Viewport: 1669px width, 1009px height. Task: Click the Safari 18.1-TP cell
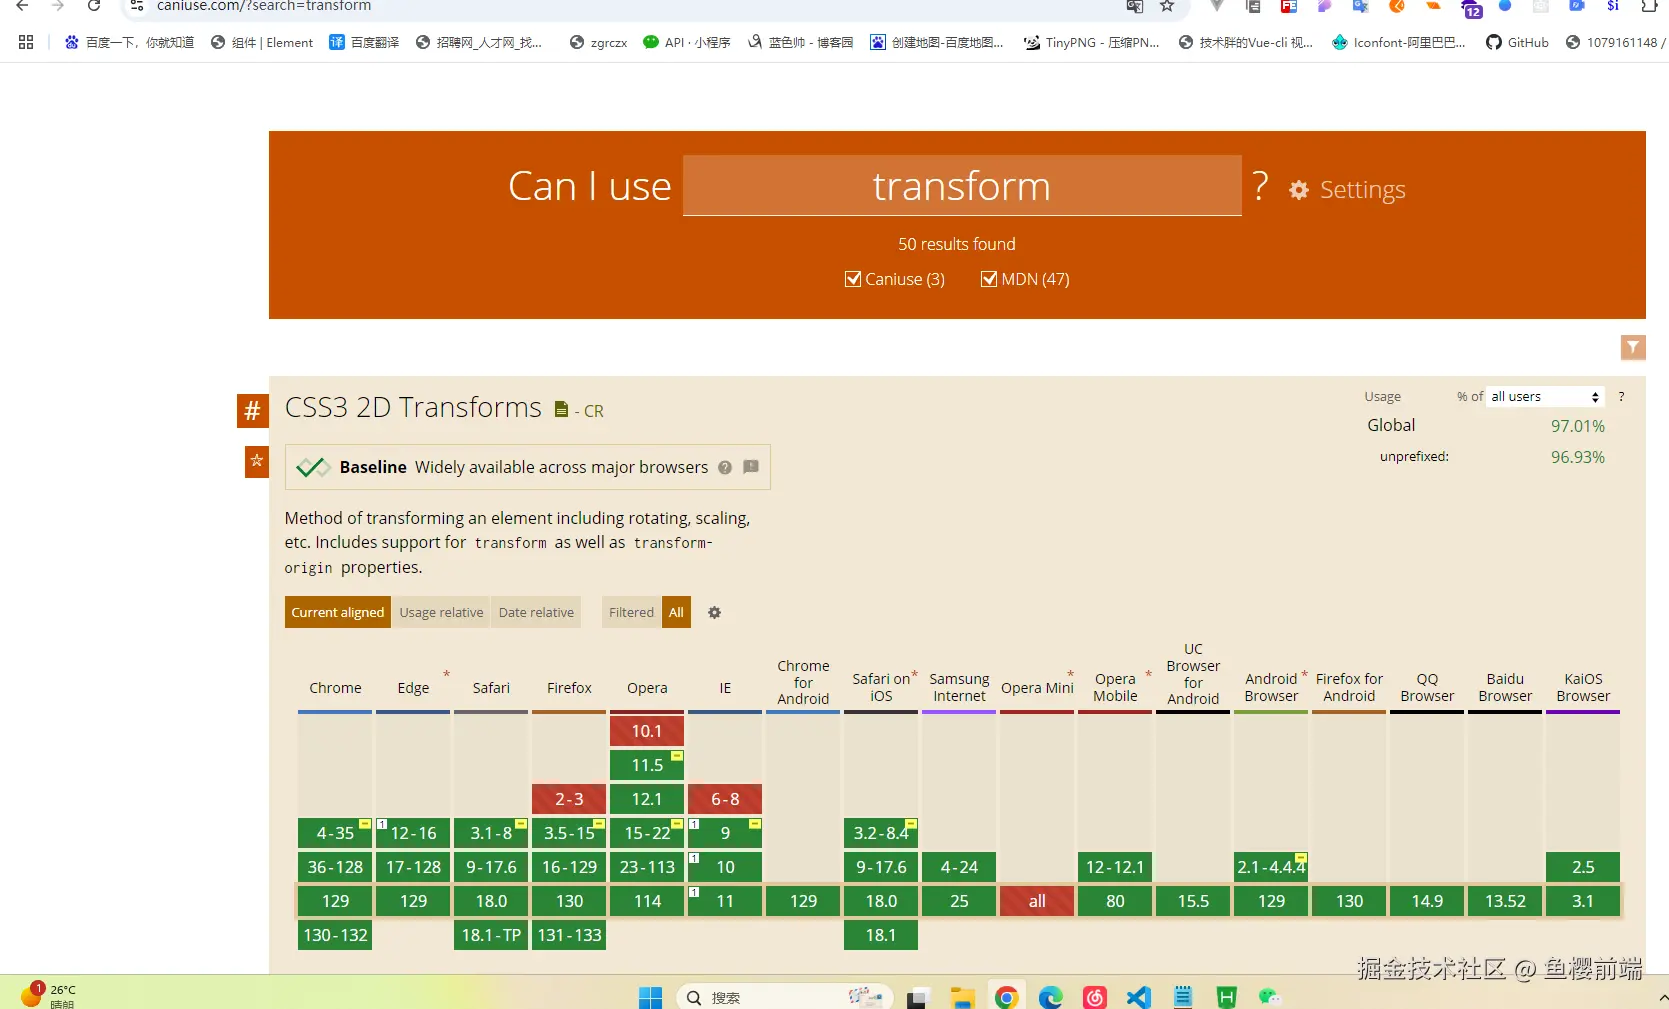[x=491, y=935]
